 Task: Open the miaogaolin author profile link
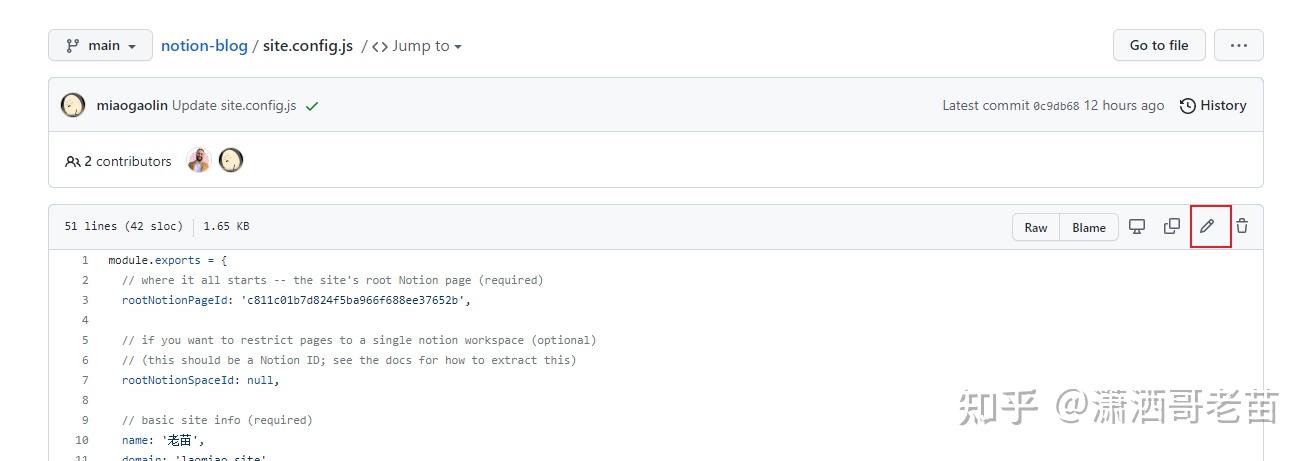pyautogui.click(x=132, y=105)
